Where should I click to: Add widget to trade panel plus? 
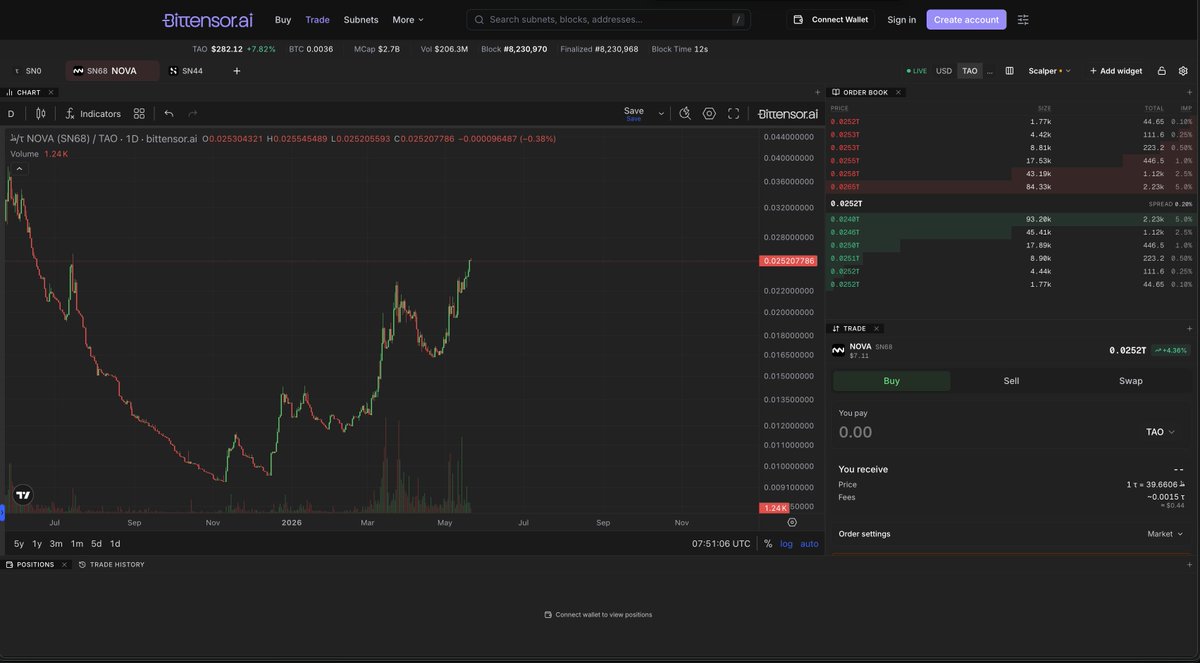[1189, 328]
